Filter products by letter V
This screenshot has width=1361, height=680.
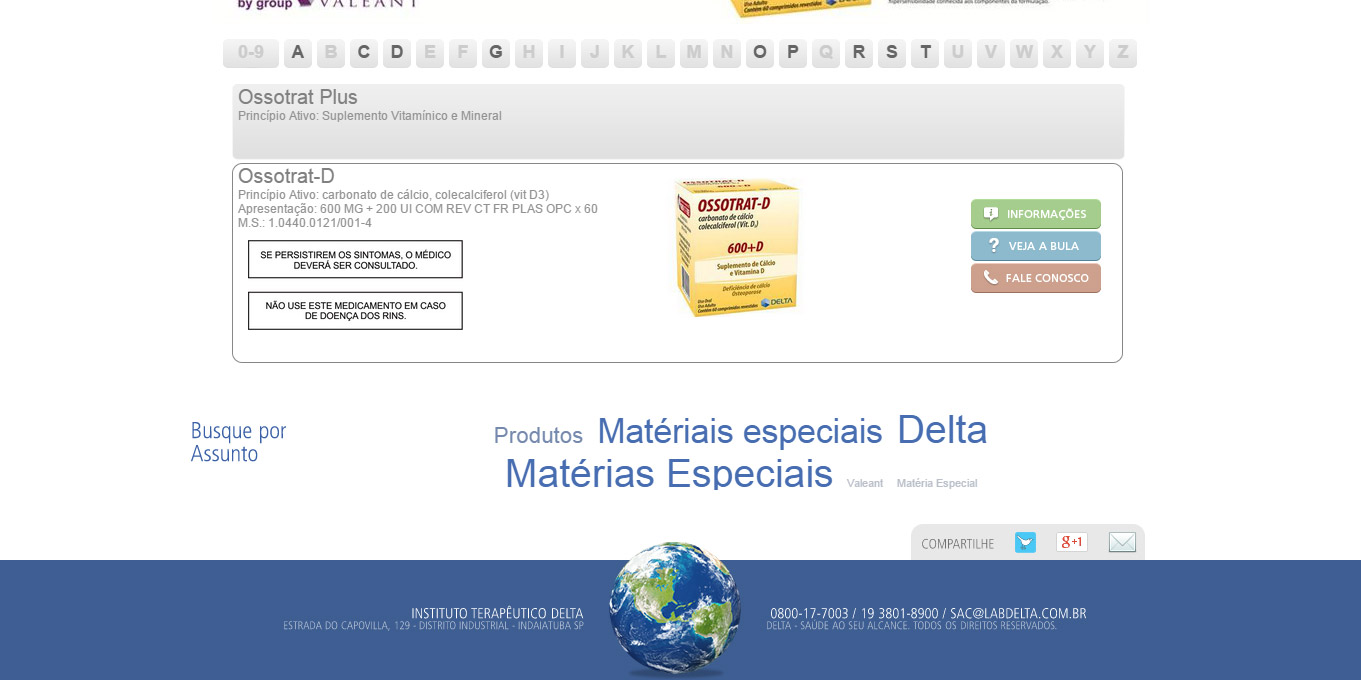pyautogui.click(x=991, y=53)
